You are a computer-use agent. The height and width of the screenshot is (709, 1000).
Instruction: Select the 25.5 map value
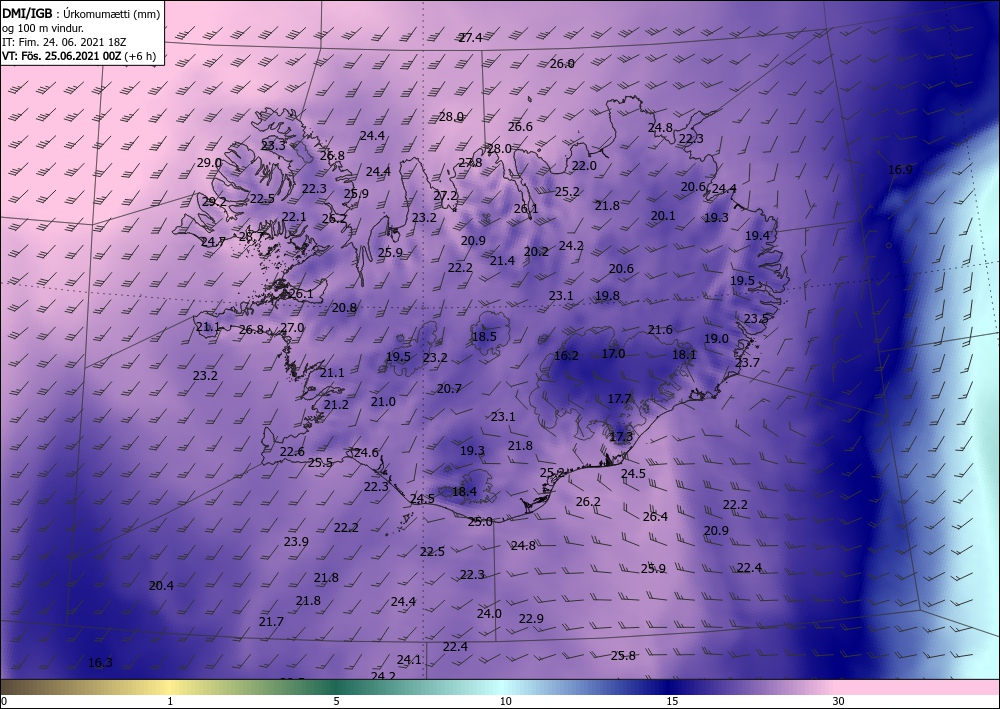point(320,463)
